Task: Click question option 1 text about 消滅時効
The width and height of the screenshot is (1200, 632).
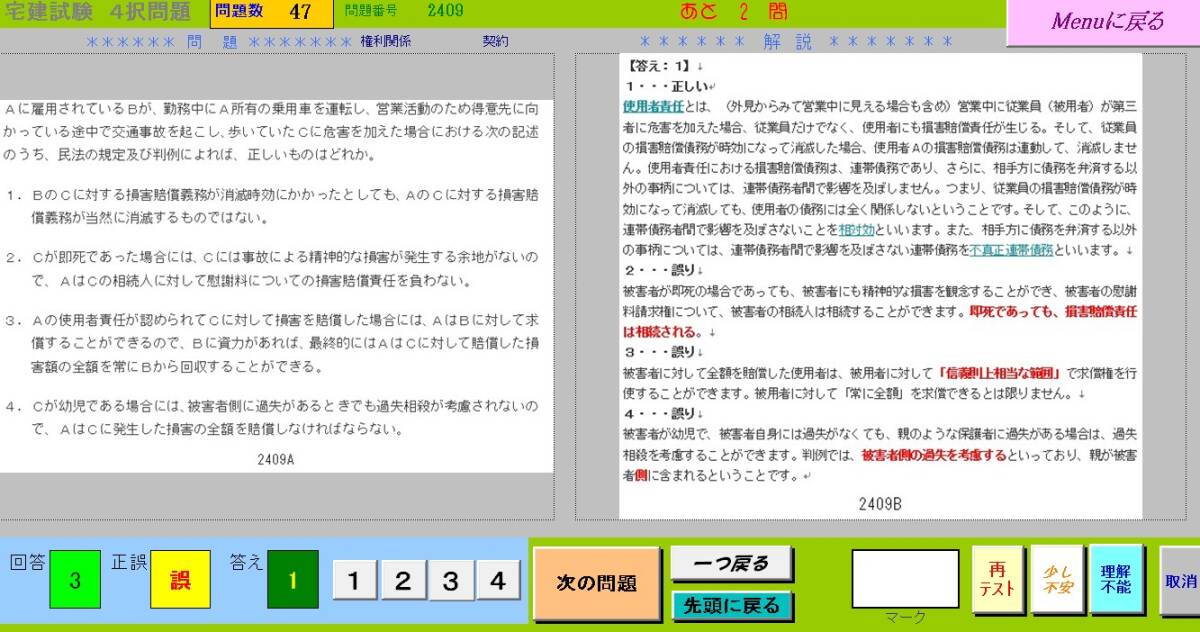Action: click(x=271, y=206)
